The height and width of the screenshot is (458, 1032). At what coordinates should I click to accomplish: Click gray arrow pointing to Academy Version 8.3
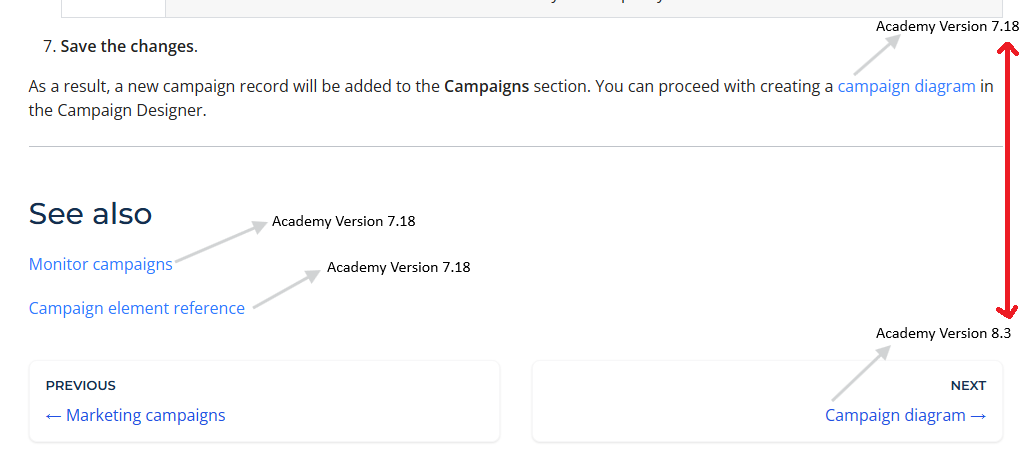[x=860, y=372]
